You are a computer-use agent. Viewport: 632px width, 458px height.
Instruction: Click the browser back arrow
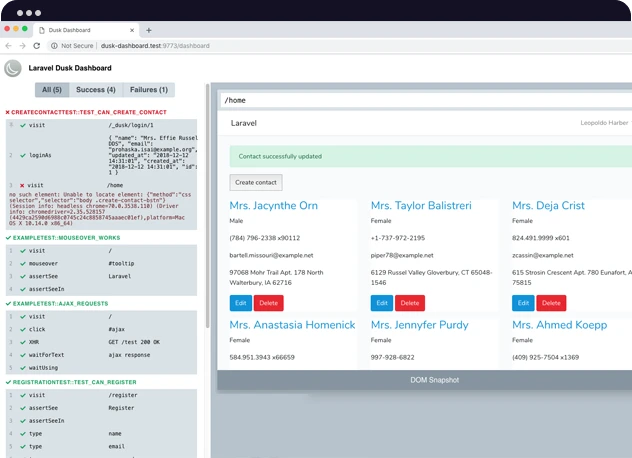(x=9, y=46)
